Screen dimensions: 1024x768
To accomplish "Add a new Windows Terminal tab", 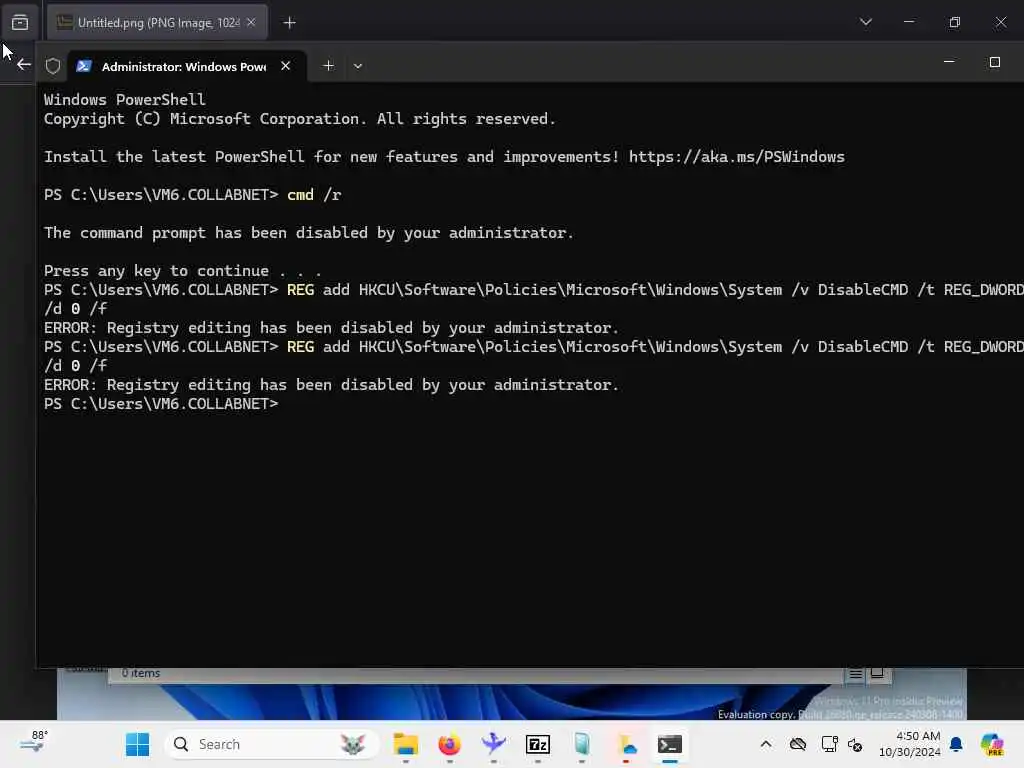I will [x=328, y=66].
